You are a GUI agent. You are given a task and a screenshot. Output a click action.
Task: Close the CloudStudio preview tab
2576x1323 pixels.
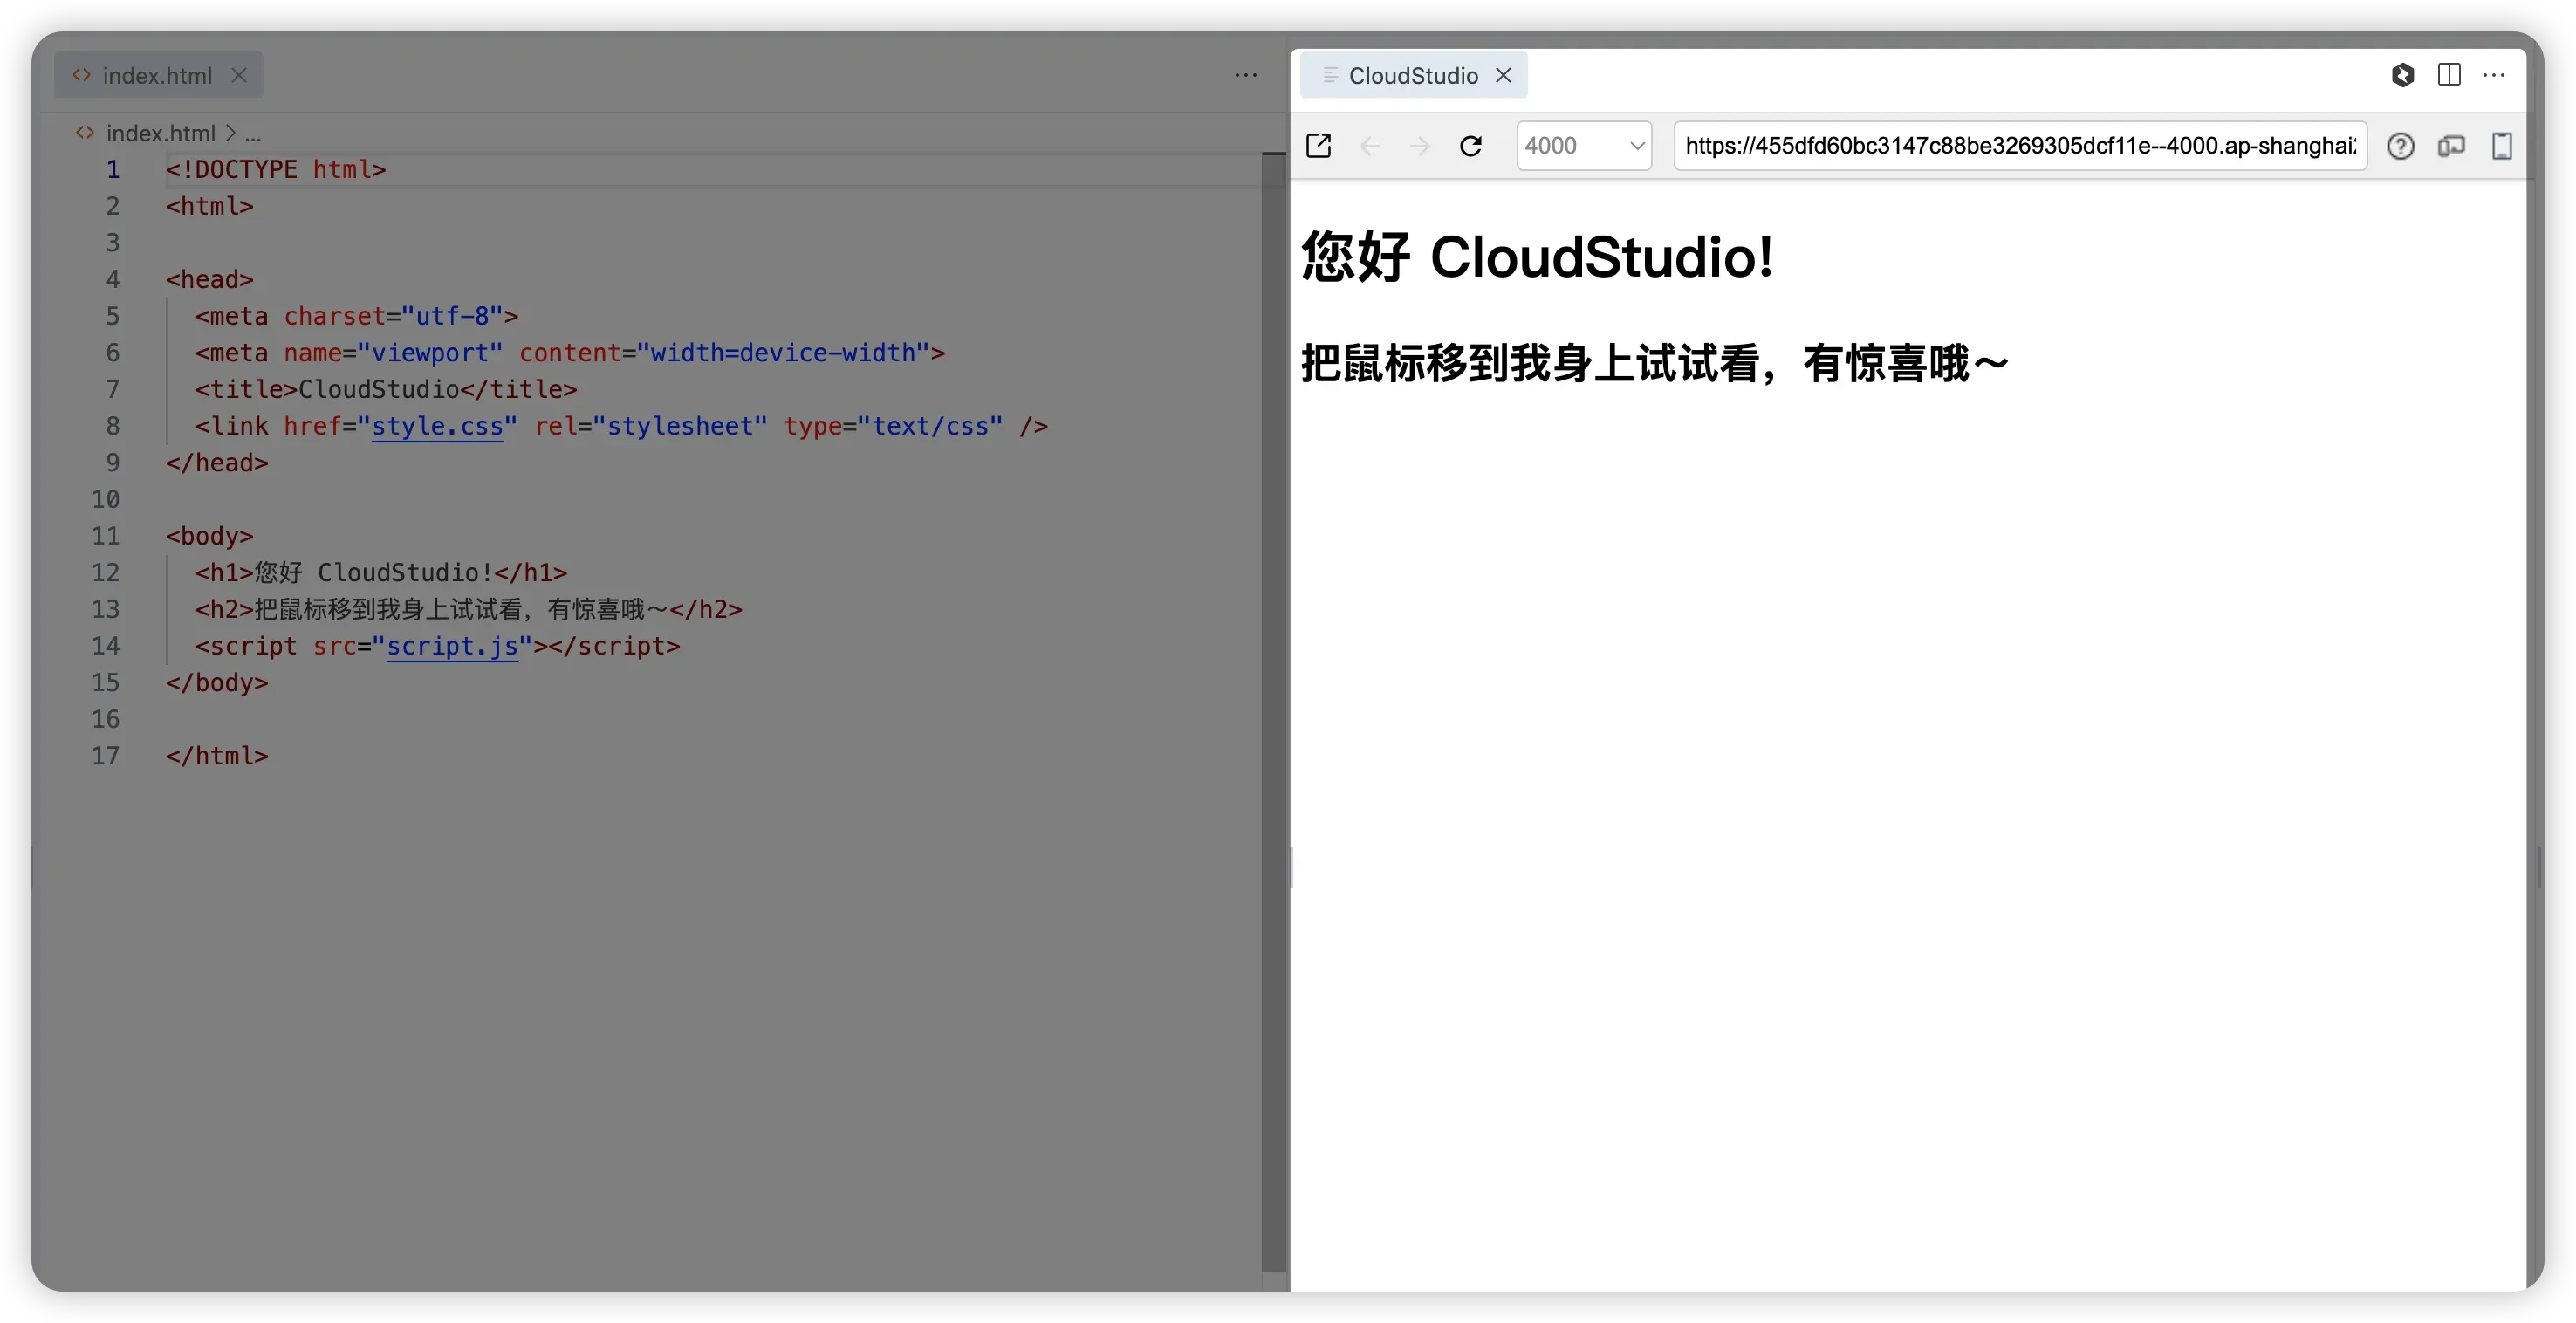(x=1503, y=75)
